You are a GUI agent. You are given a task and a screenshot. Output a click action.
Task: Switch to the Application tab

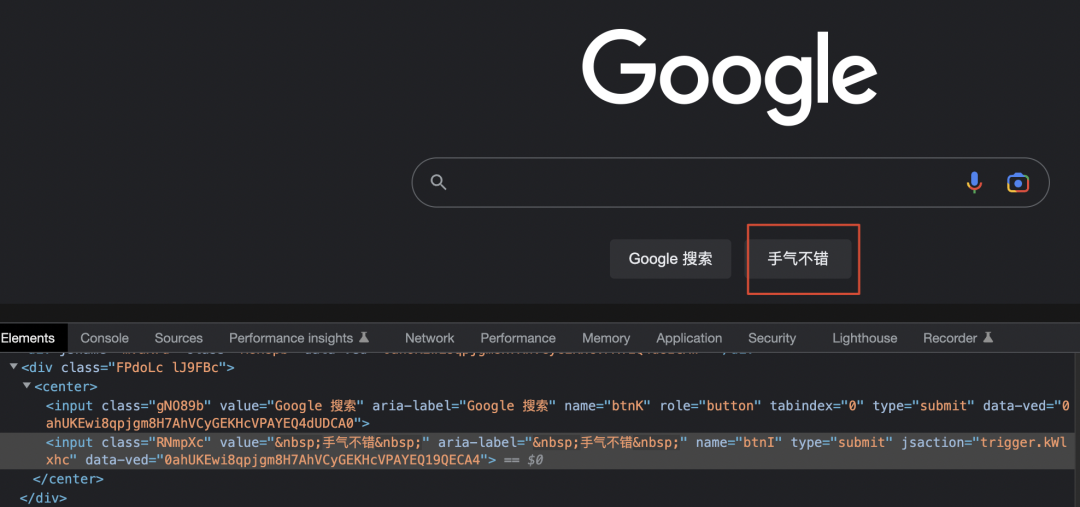[689, 338]
